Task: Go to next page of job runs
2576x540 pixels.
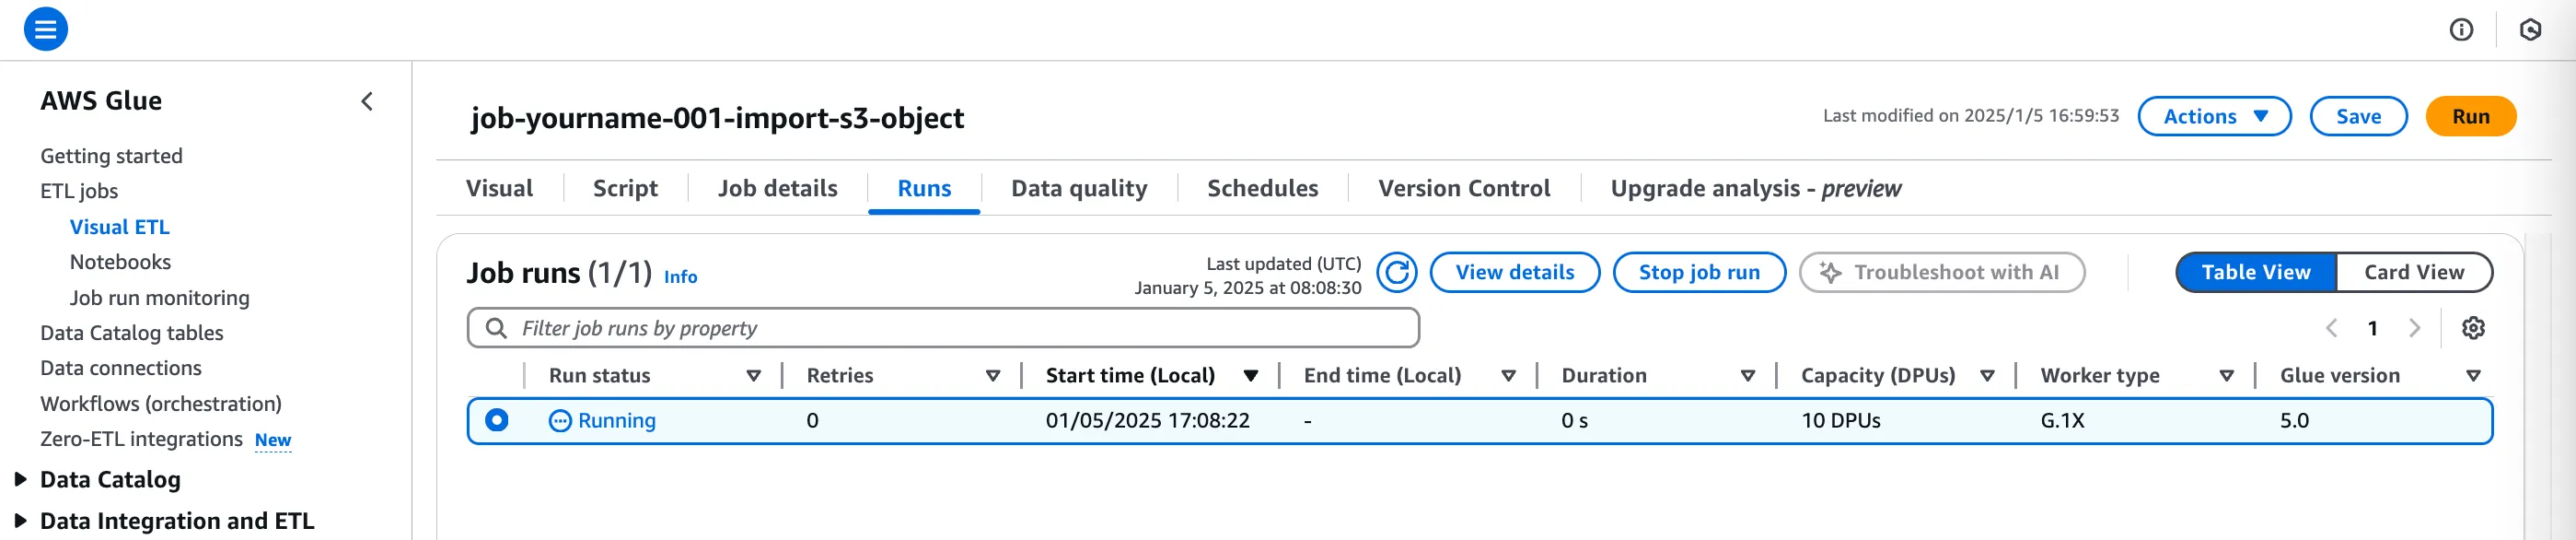Action: coord(2414,328)
